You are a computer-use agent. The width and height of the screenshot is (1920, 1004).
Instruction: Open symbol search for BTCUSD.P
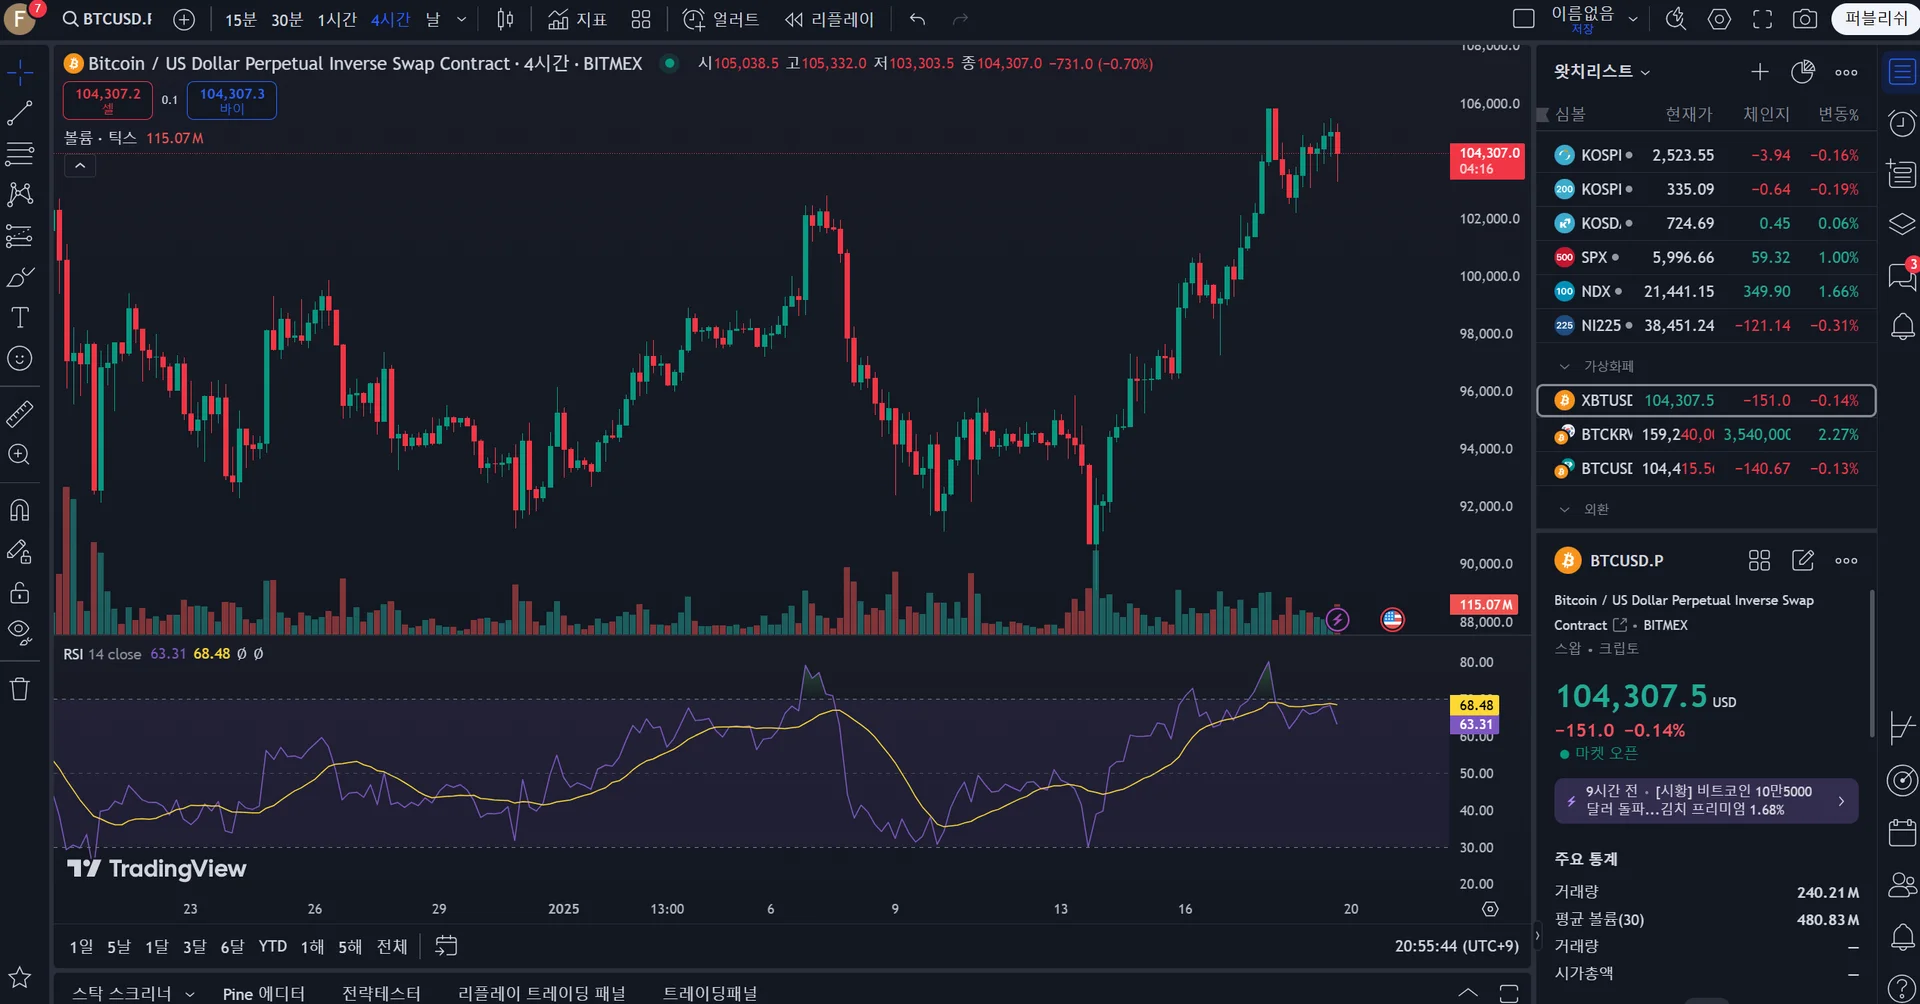pyautogui.click(x=108, y=19)
